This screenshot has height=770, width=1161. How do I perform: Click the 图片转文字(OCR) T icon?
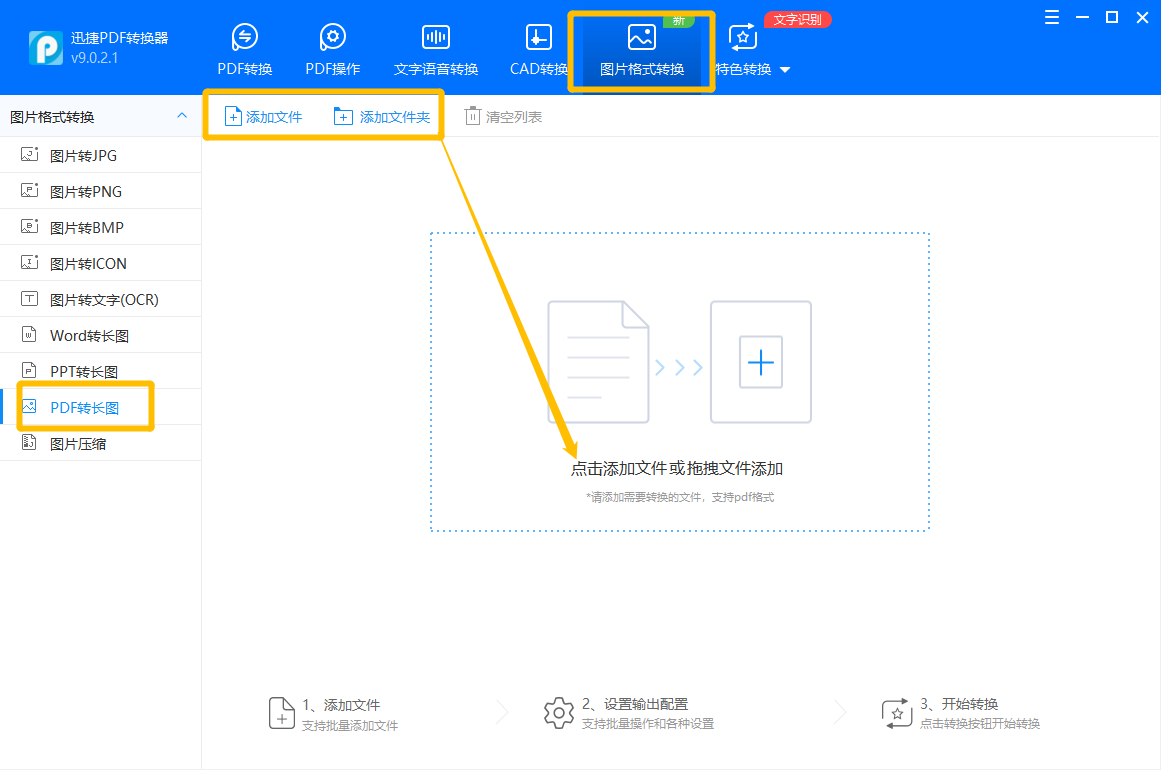click(30, 299)
